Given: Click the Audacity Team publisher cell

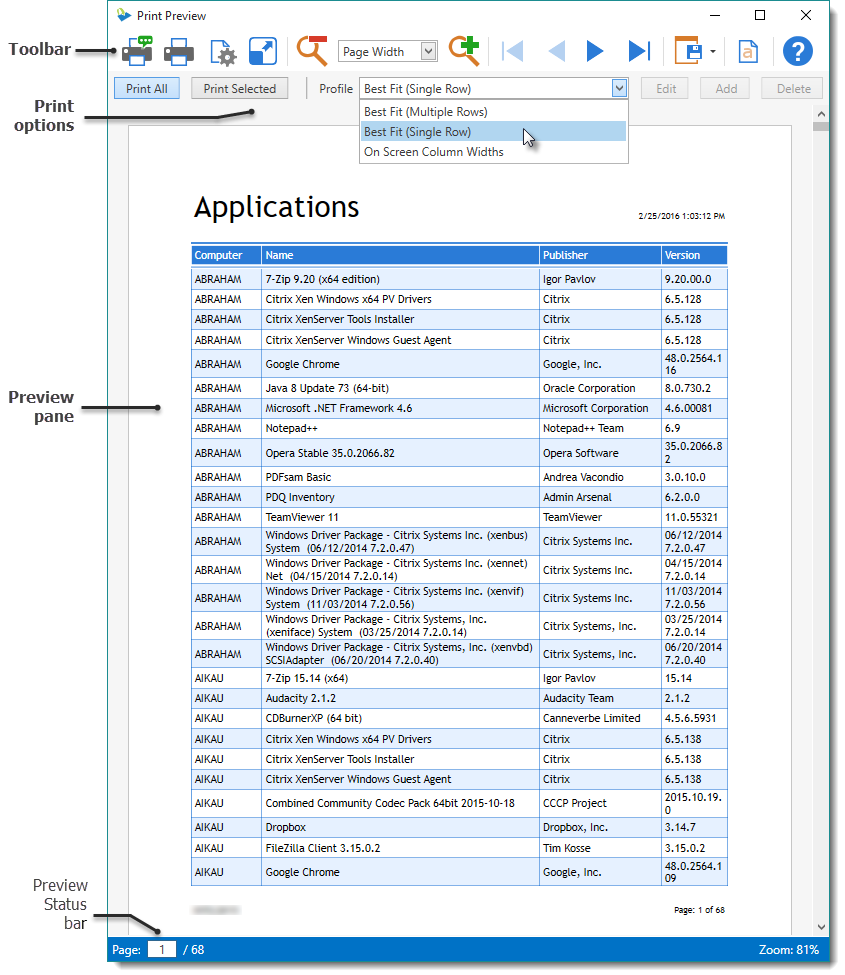Looking at the screenshot, I should [600, 698].
